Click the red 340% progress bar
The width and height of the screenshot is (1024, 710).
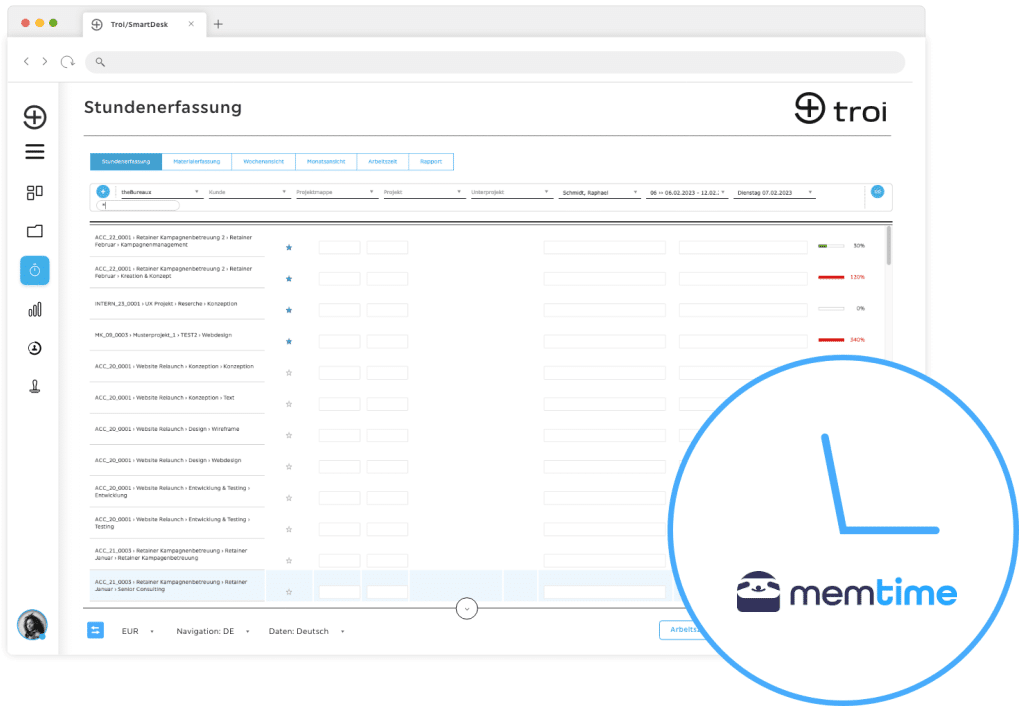[x=831, y=340]
